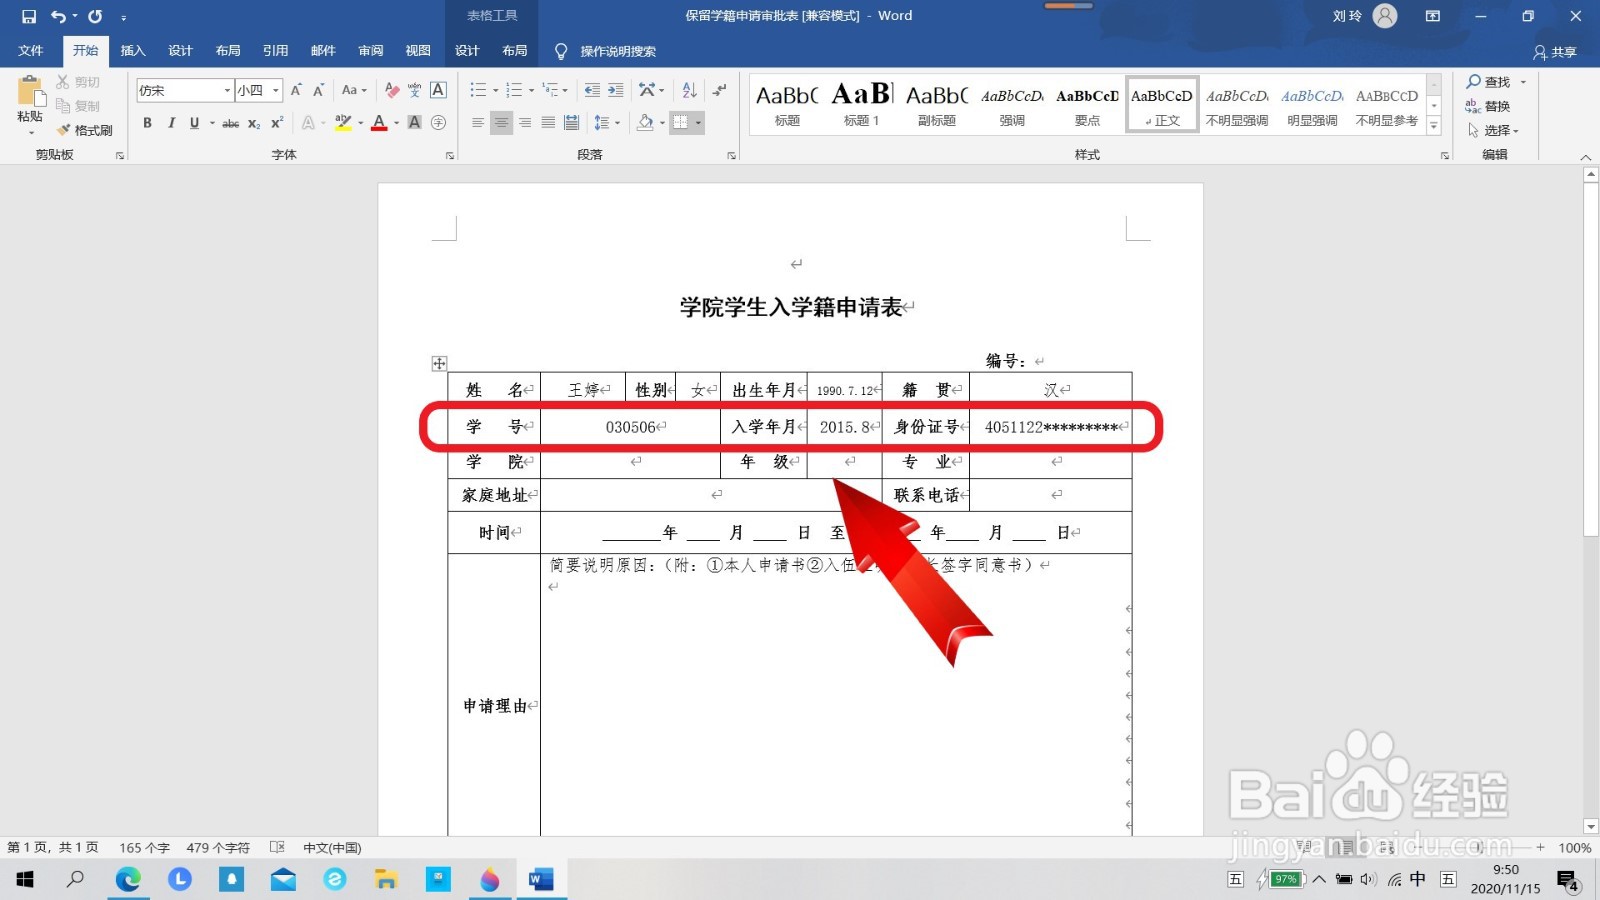
Task: Toggle Bold formatting
Action: click(148, 123)
